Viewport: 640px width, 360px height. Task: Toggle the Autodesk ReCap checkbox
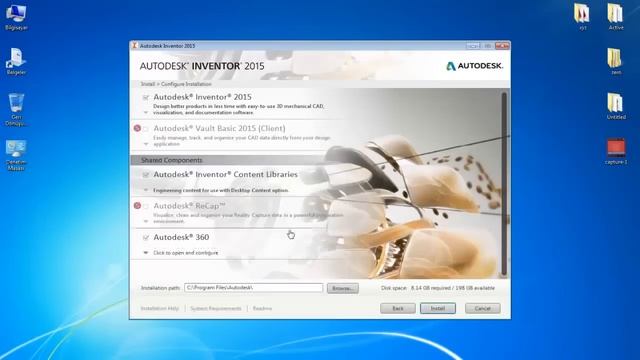point(146,206)
